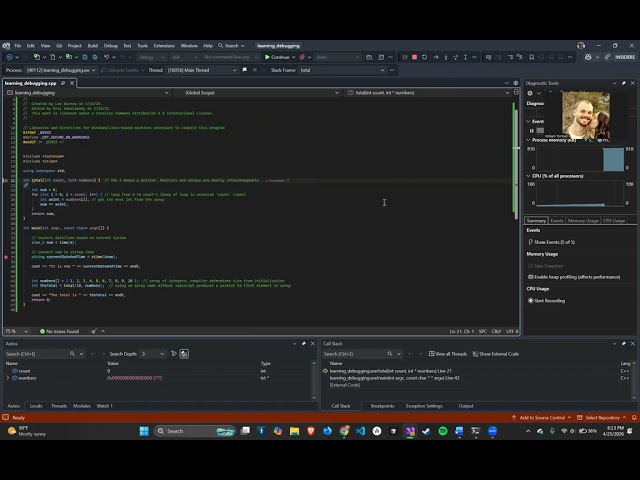Viewport: 640px width, 480px height.
Task: Open the Extensions menu
Action: 164,46
